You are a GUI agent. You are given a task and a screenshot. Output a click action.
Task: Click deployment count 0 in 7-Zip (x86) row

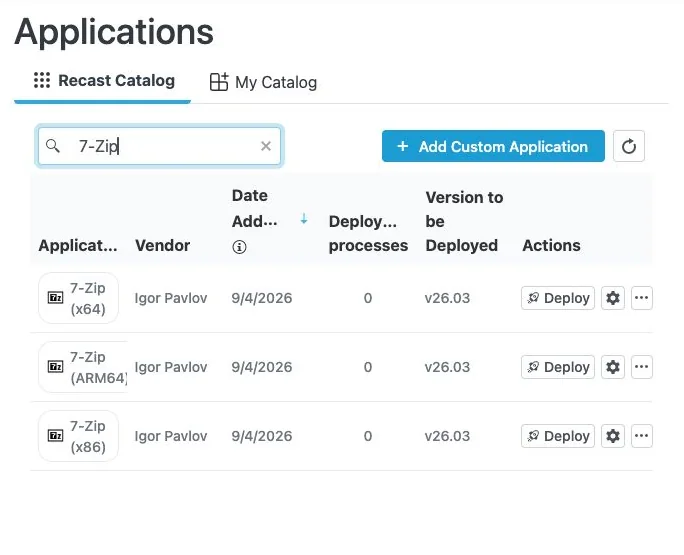tap(368, 436)
